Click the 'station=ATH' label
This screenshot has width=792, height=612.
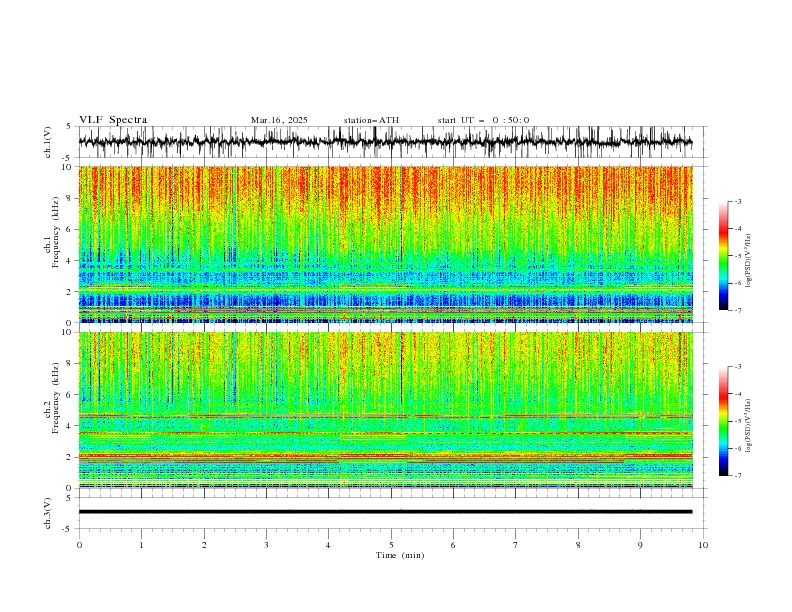(371, 120)
